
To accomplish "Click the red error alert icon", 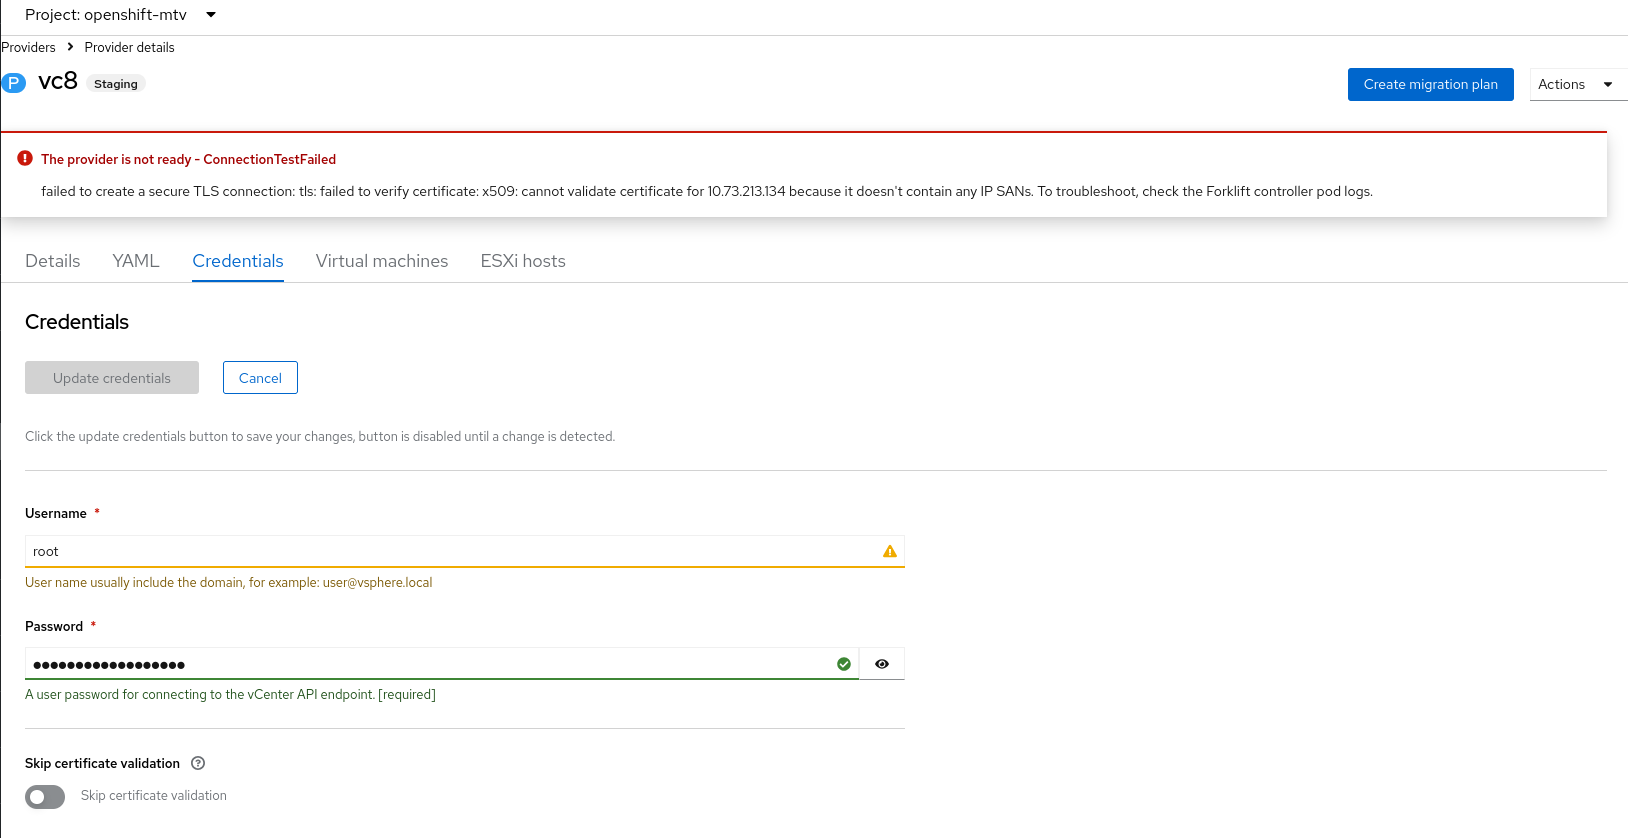I will pyautogui.click(x=25, y=159).
